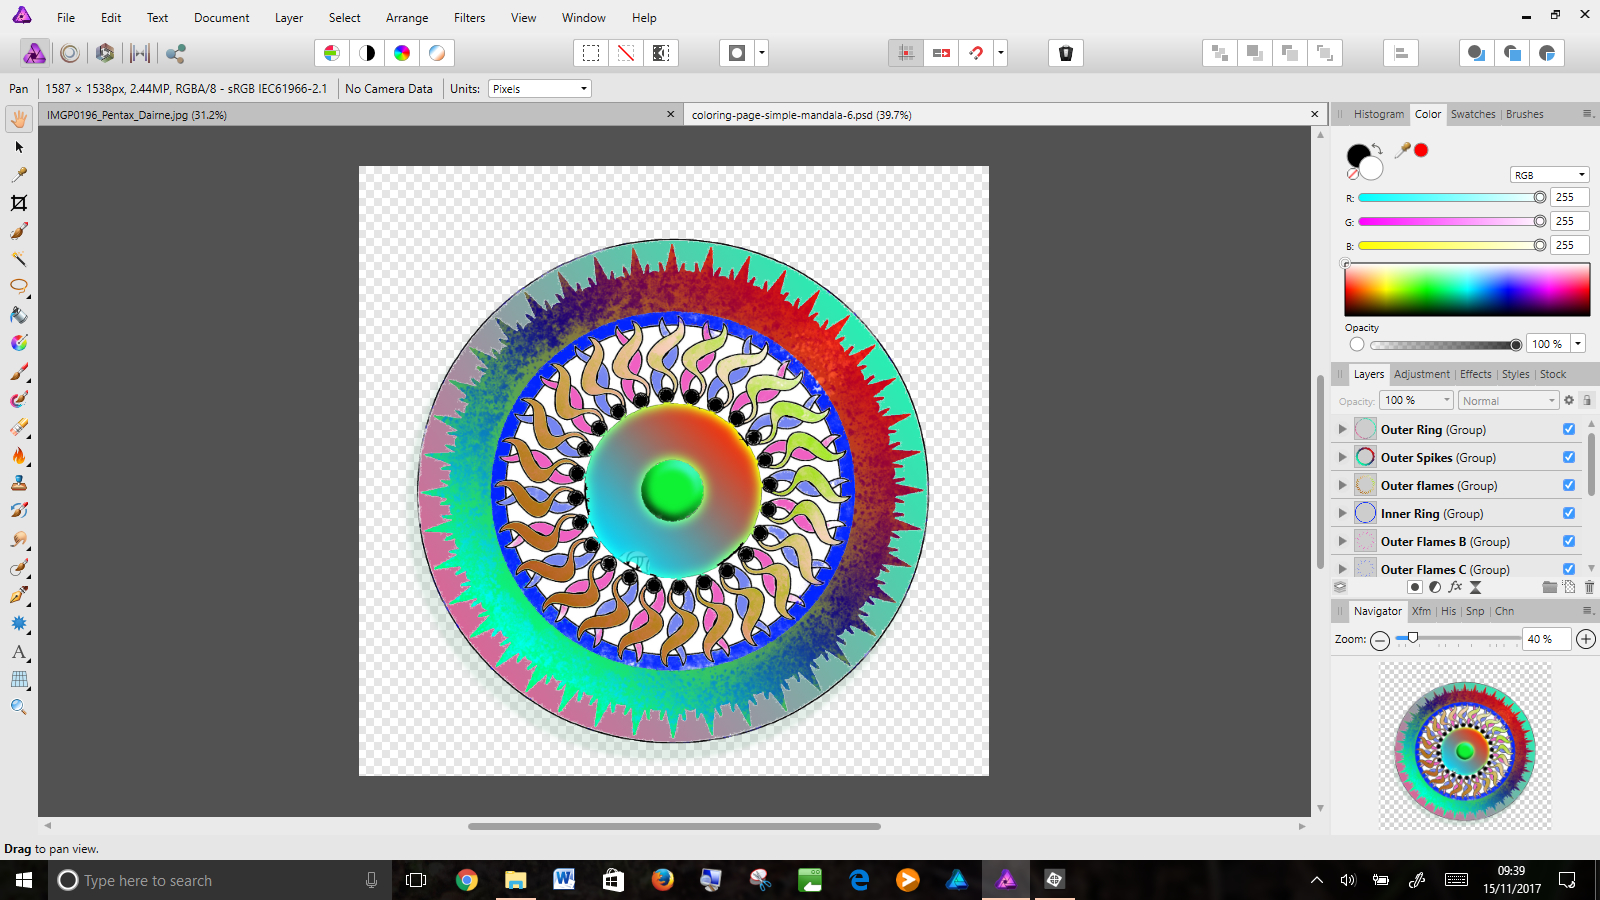Screen dimensions: 1600x900
Task: Hide the Outer Flames C group layer
Action: pos(1569,569)
